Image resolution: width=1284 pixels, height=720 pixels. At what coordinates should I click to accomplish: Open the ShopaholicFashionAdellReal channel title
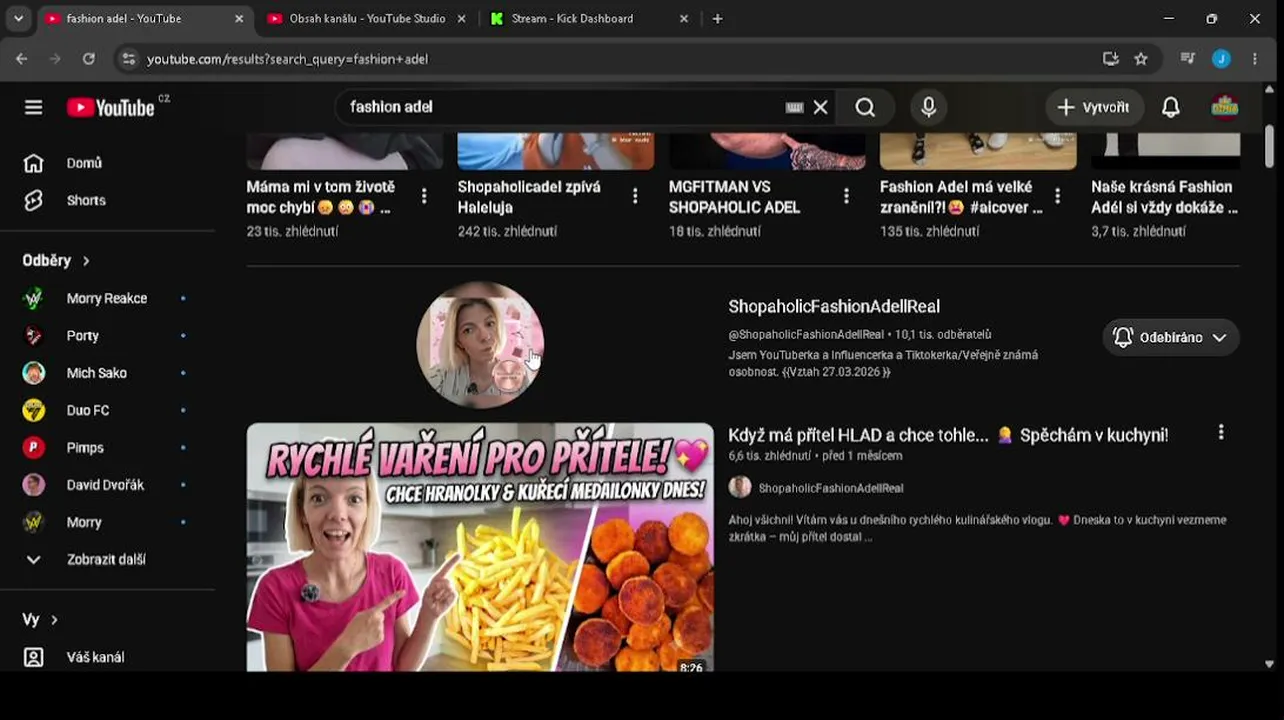click(x=834, y=307)
